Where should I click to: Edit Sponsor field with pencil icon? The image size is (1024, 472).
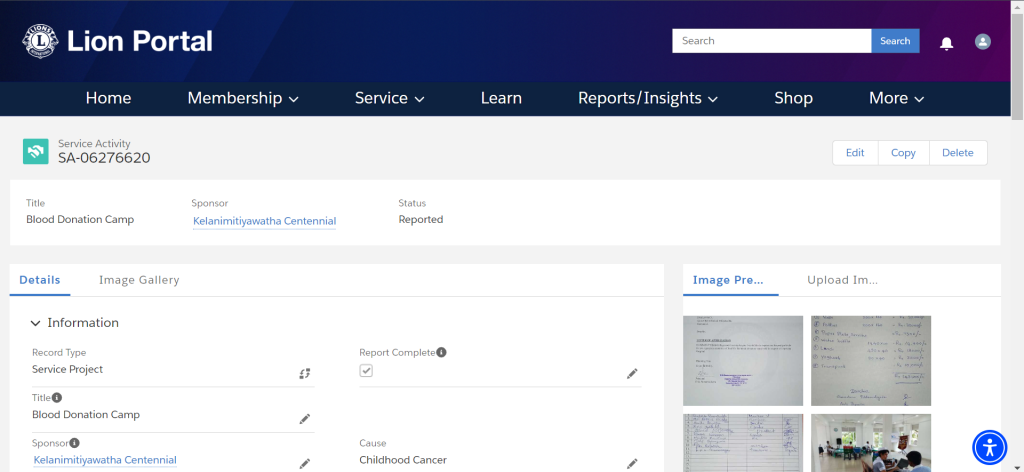tap(305, 464)
